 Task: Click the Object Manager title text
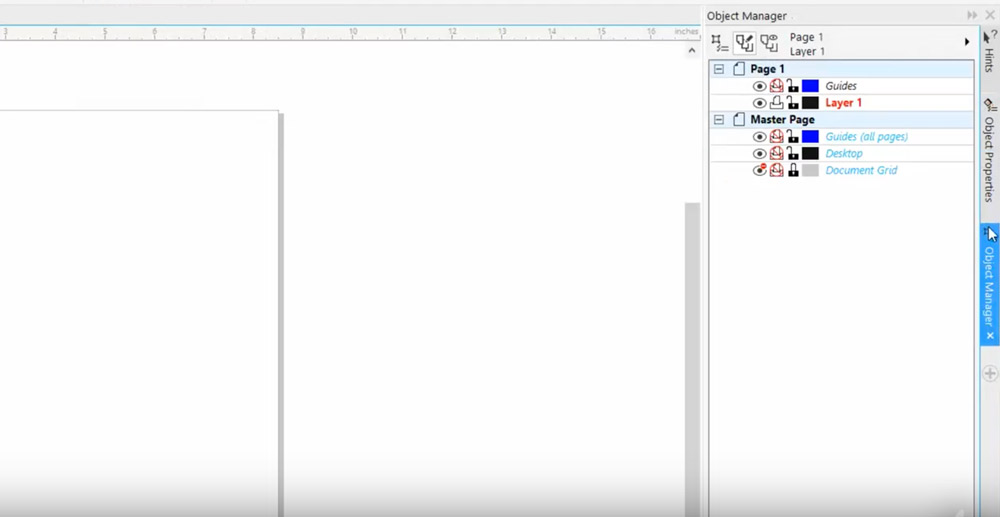coord(747,16)
